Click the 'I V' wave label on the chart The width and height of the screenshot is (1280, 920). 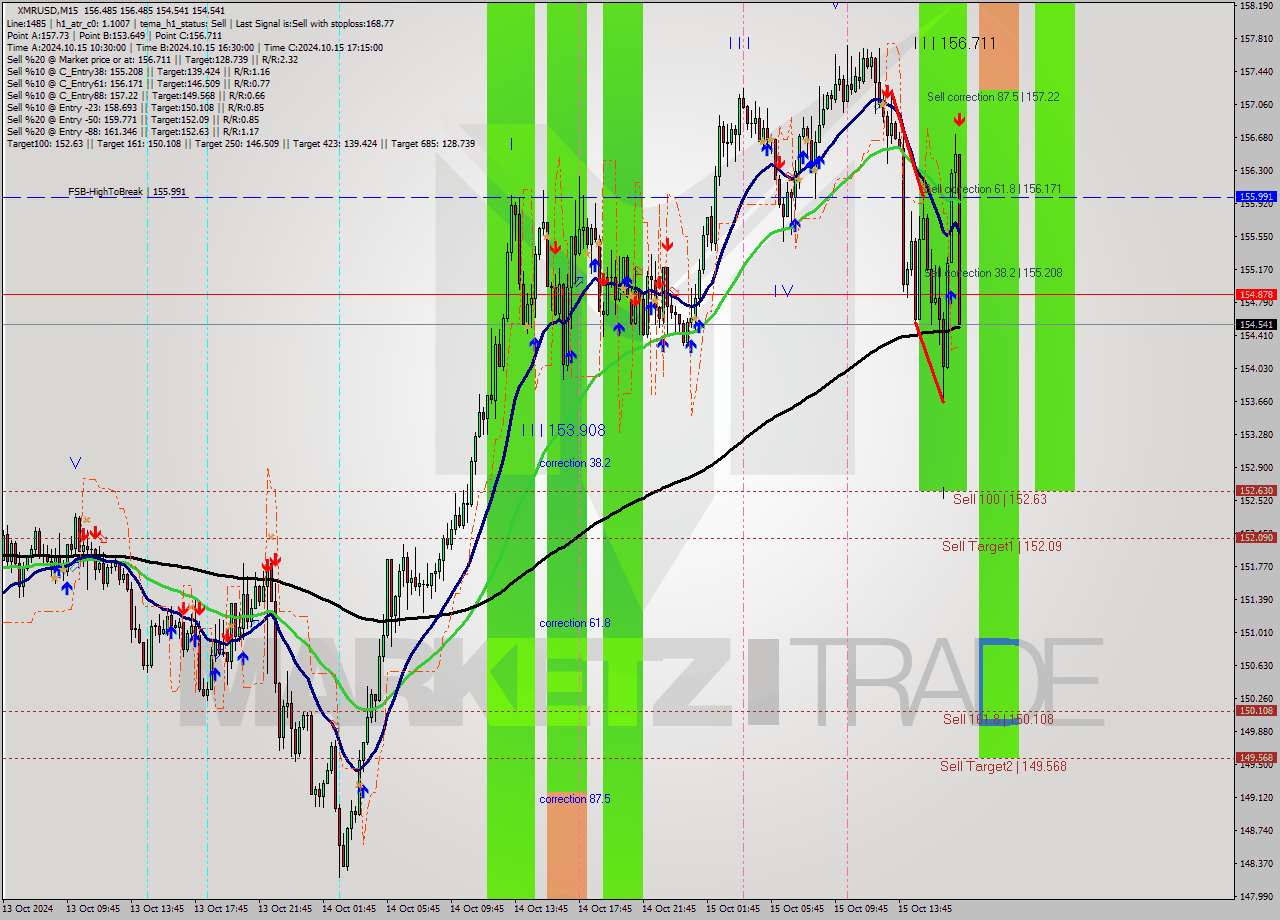click(x=783, y=291)
